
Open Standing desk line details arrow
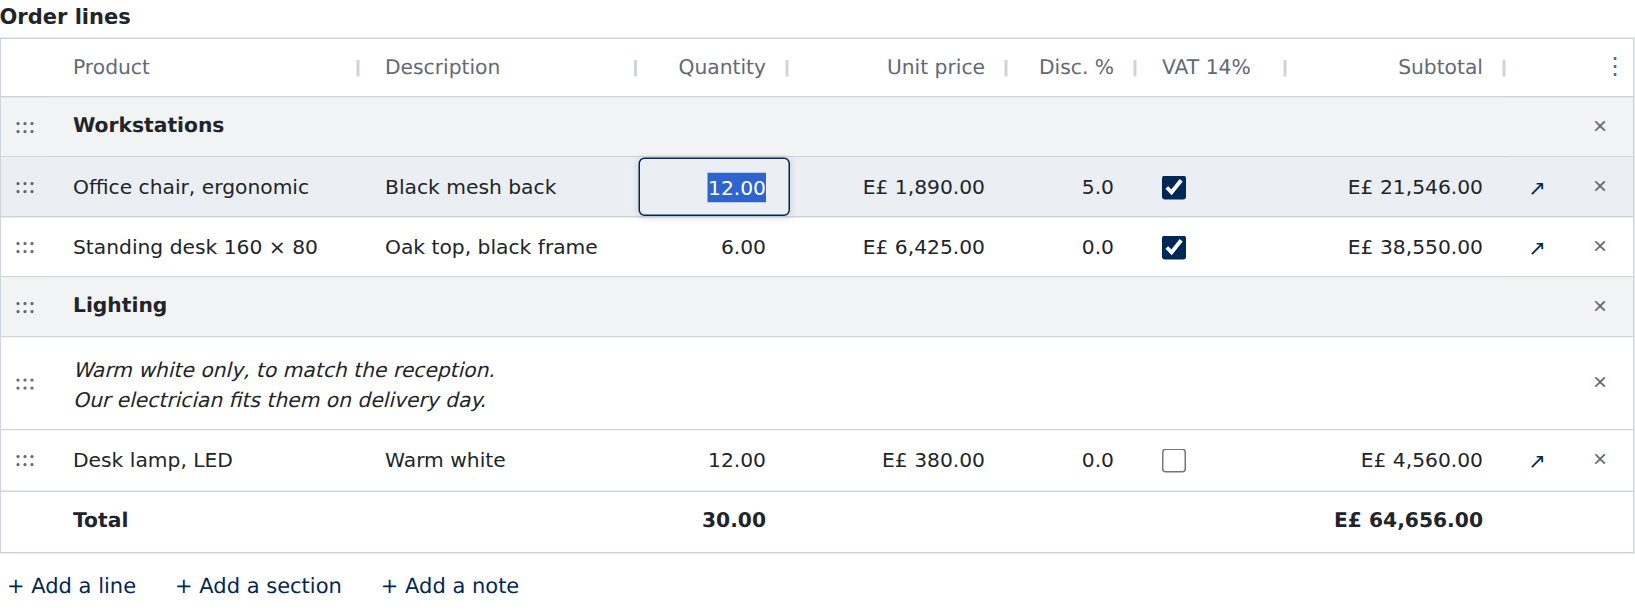coord(1537,248)
